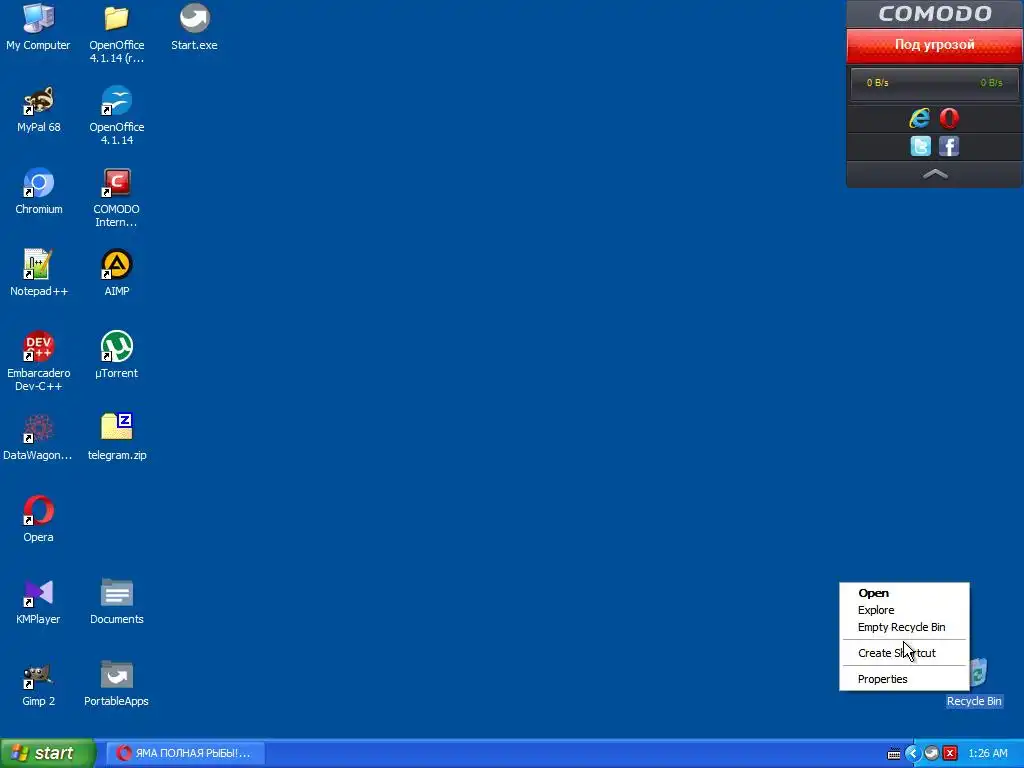Click the red 'Под угрозой' status button

935,45
